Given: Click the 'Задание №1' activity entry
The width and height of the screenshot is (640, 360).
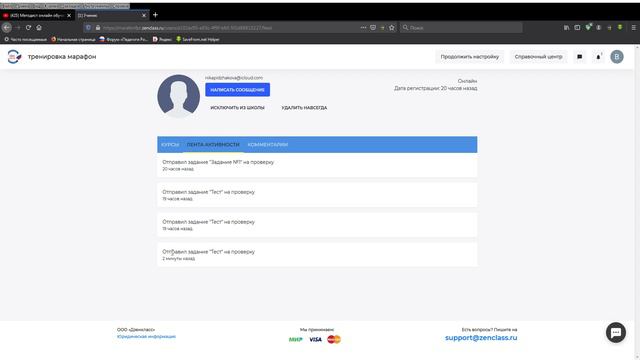Looking at the screenshot, I should 317,165.
